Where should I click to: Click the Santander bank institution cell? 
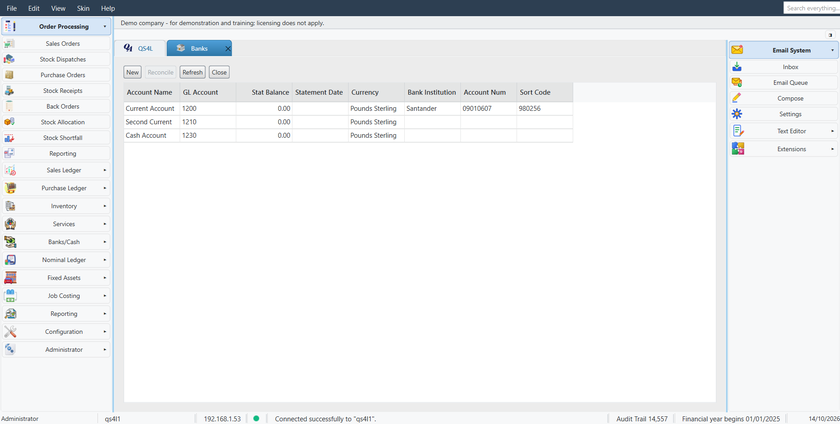click(x=432, y=108)
